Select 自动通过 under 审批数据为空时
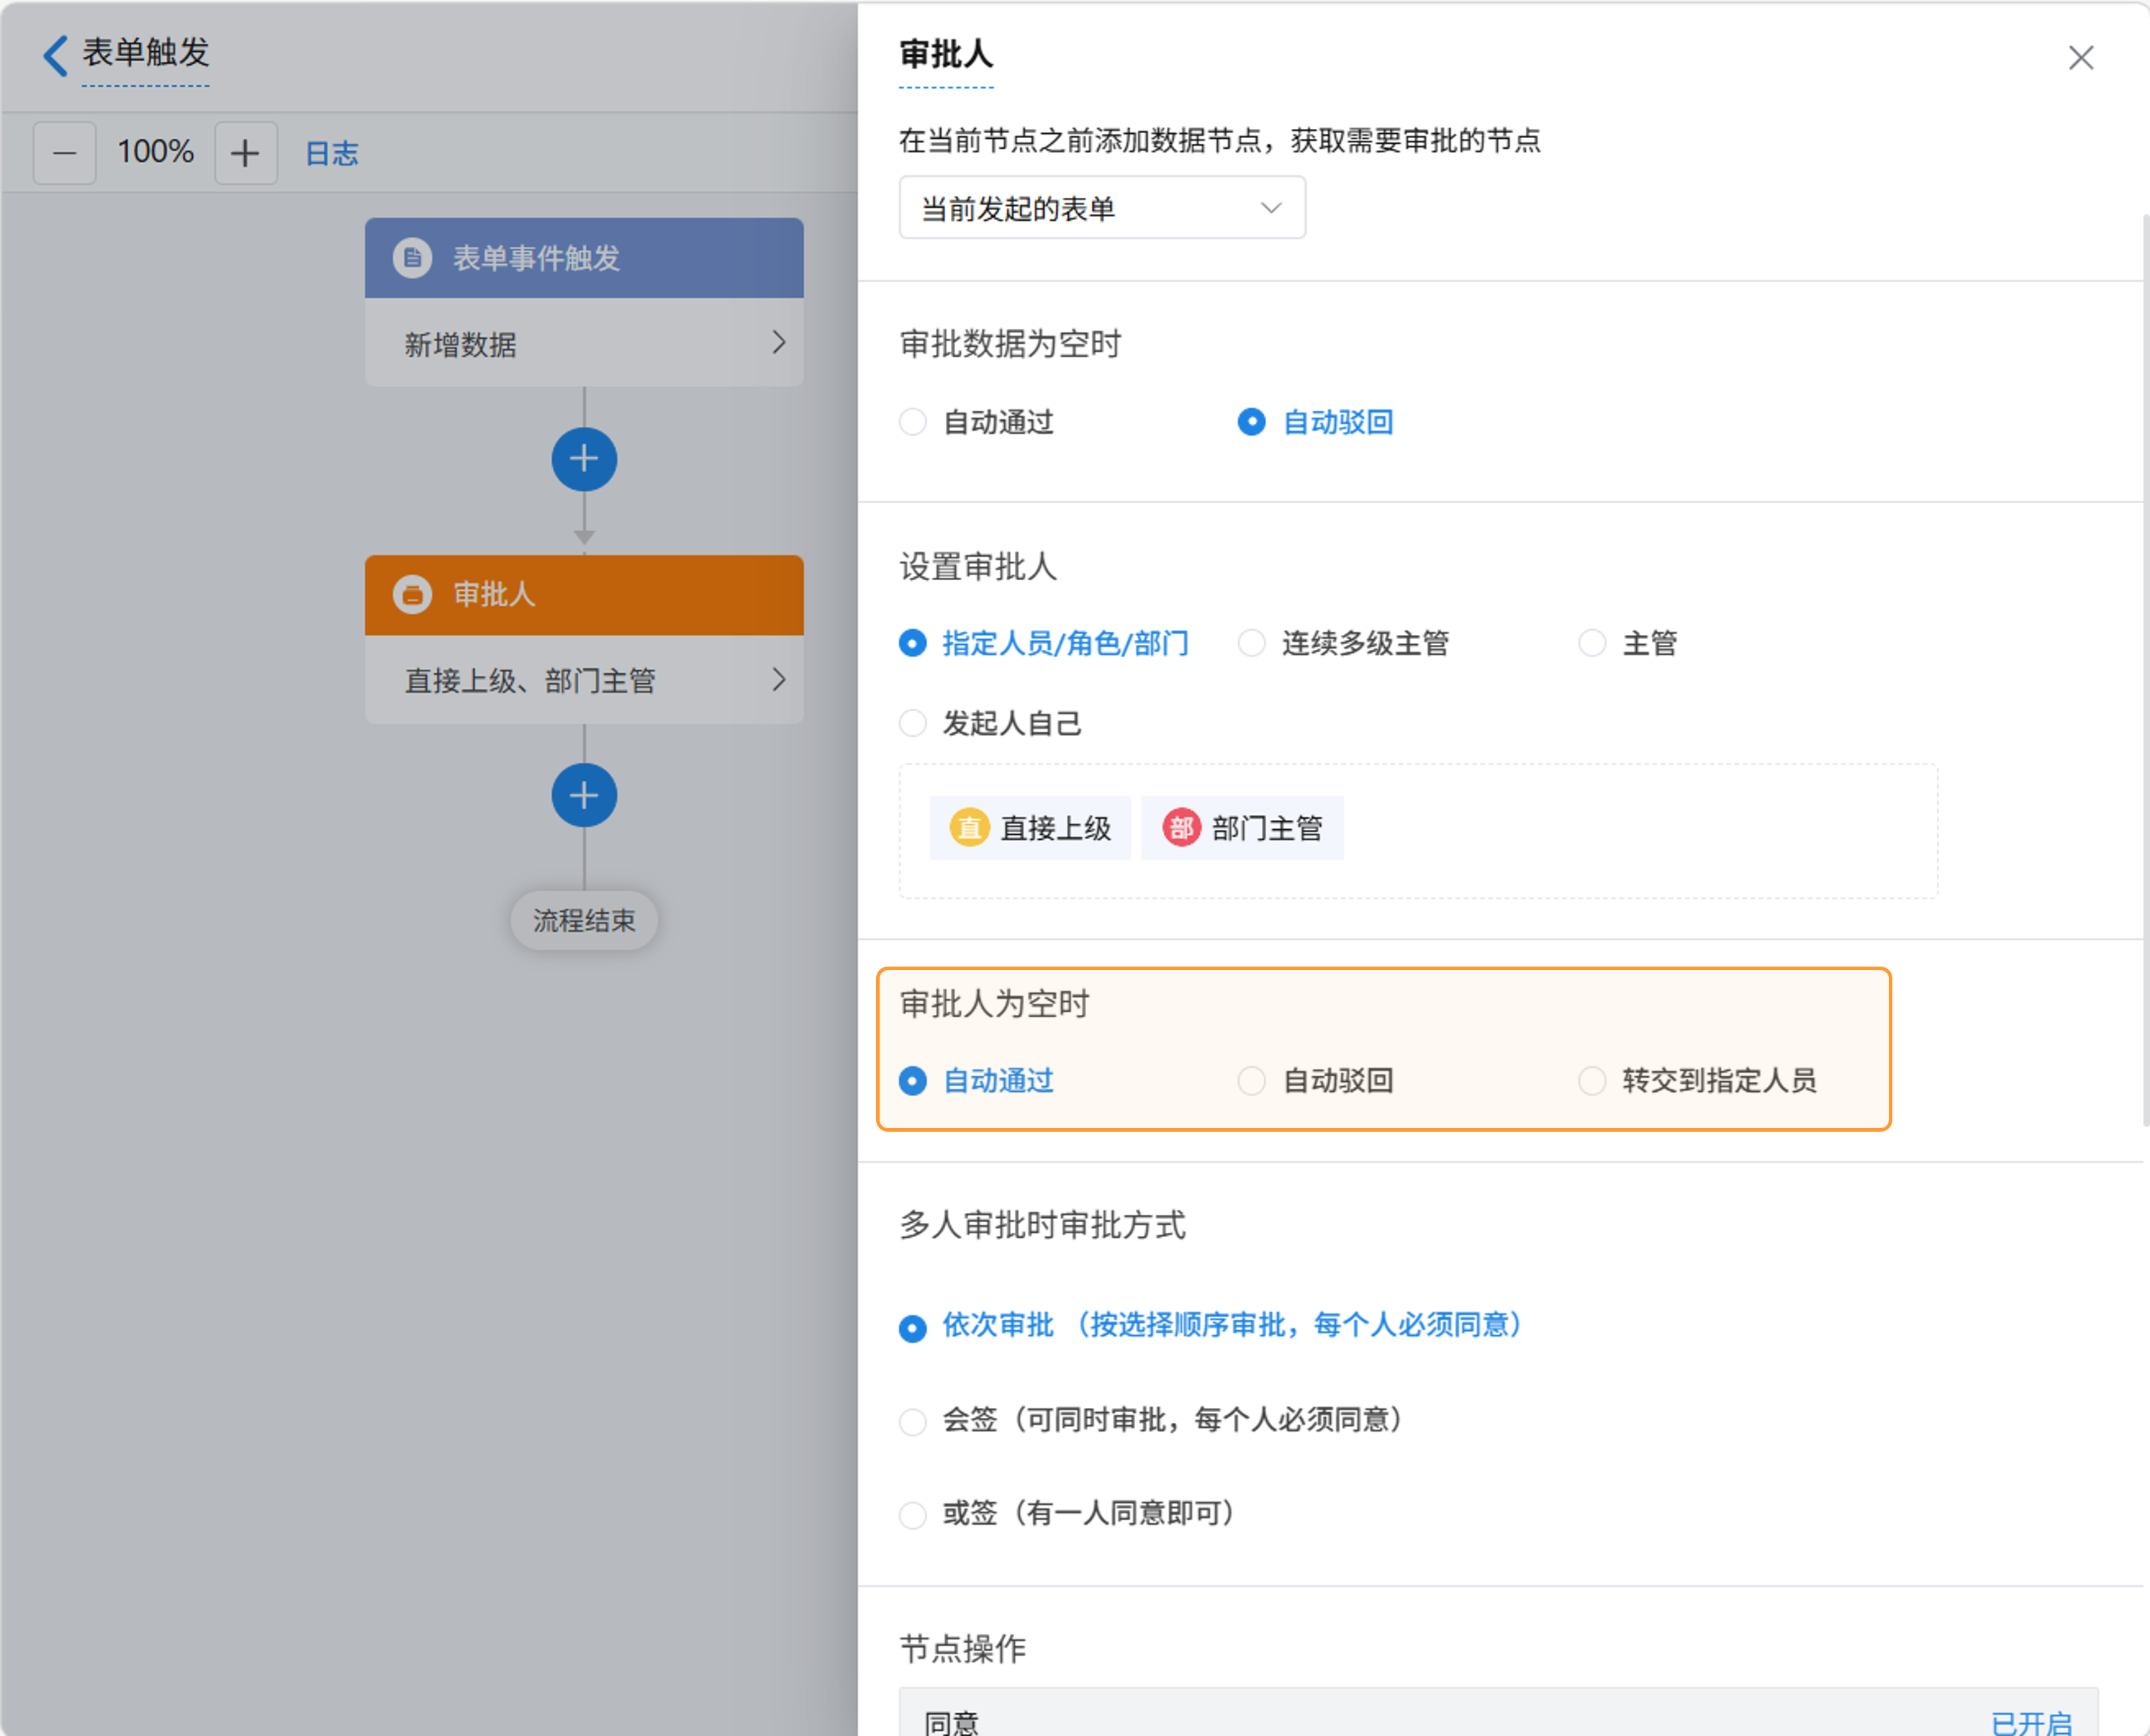Viewport: 2150px width, 1736px height. pyautogui.click(x=913, y=422)
